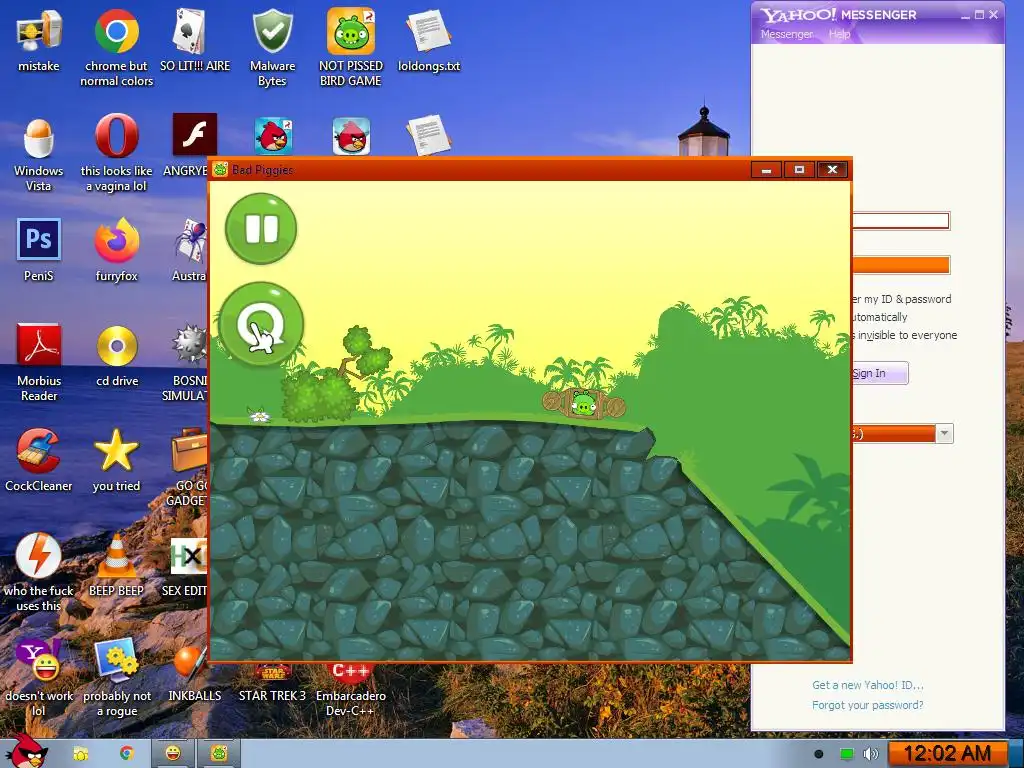
Task: Open the Help menu in Yahoo Messenger
Action: pos(840,34)
